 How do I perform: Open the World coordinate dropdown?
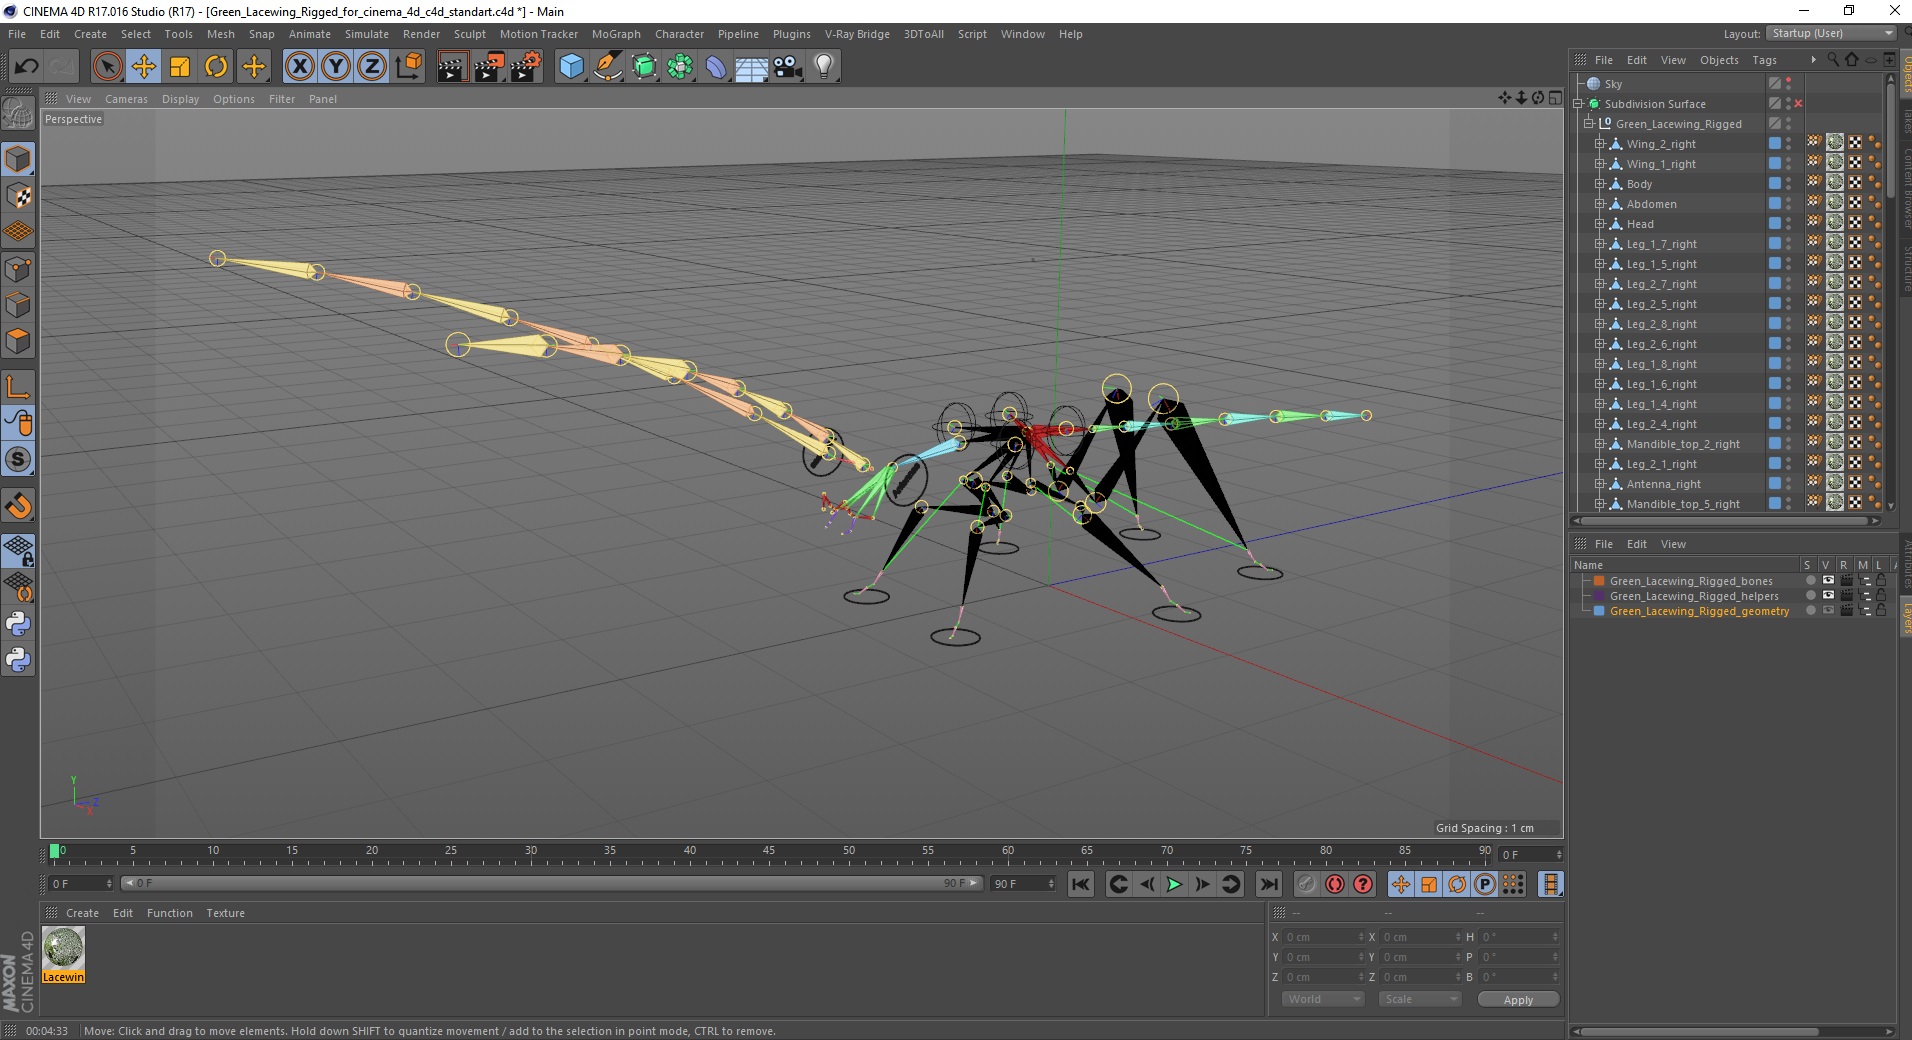click(x=1323, y=999)
